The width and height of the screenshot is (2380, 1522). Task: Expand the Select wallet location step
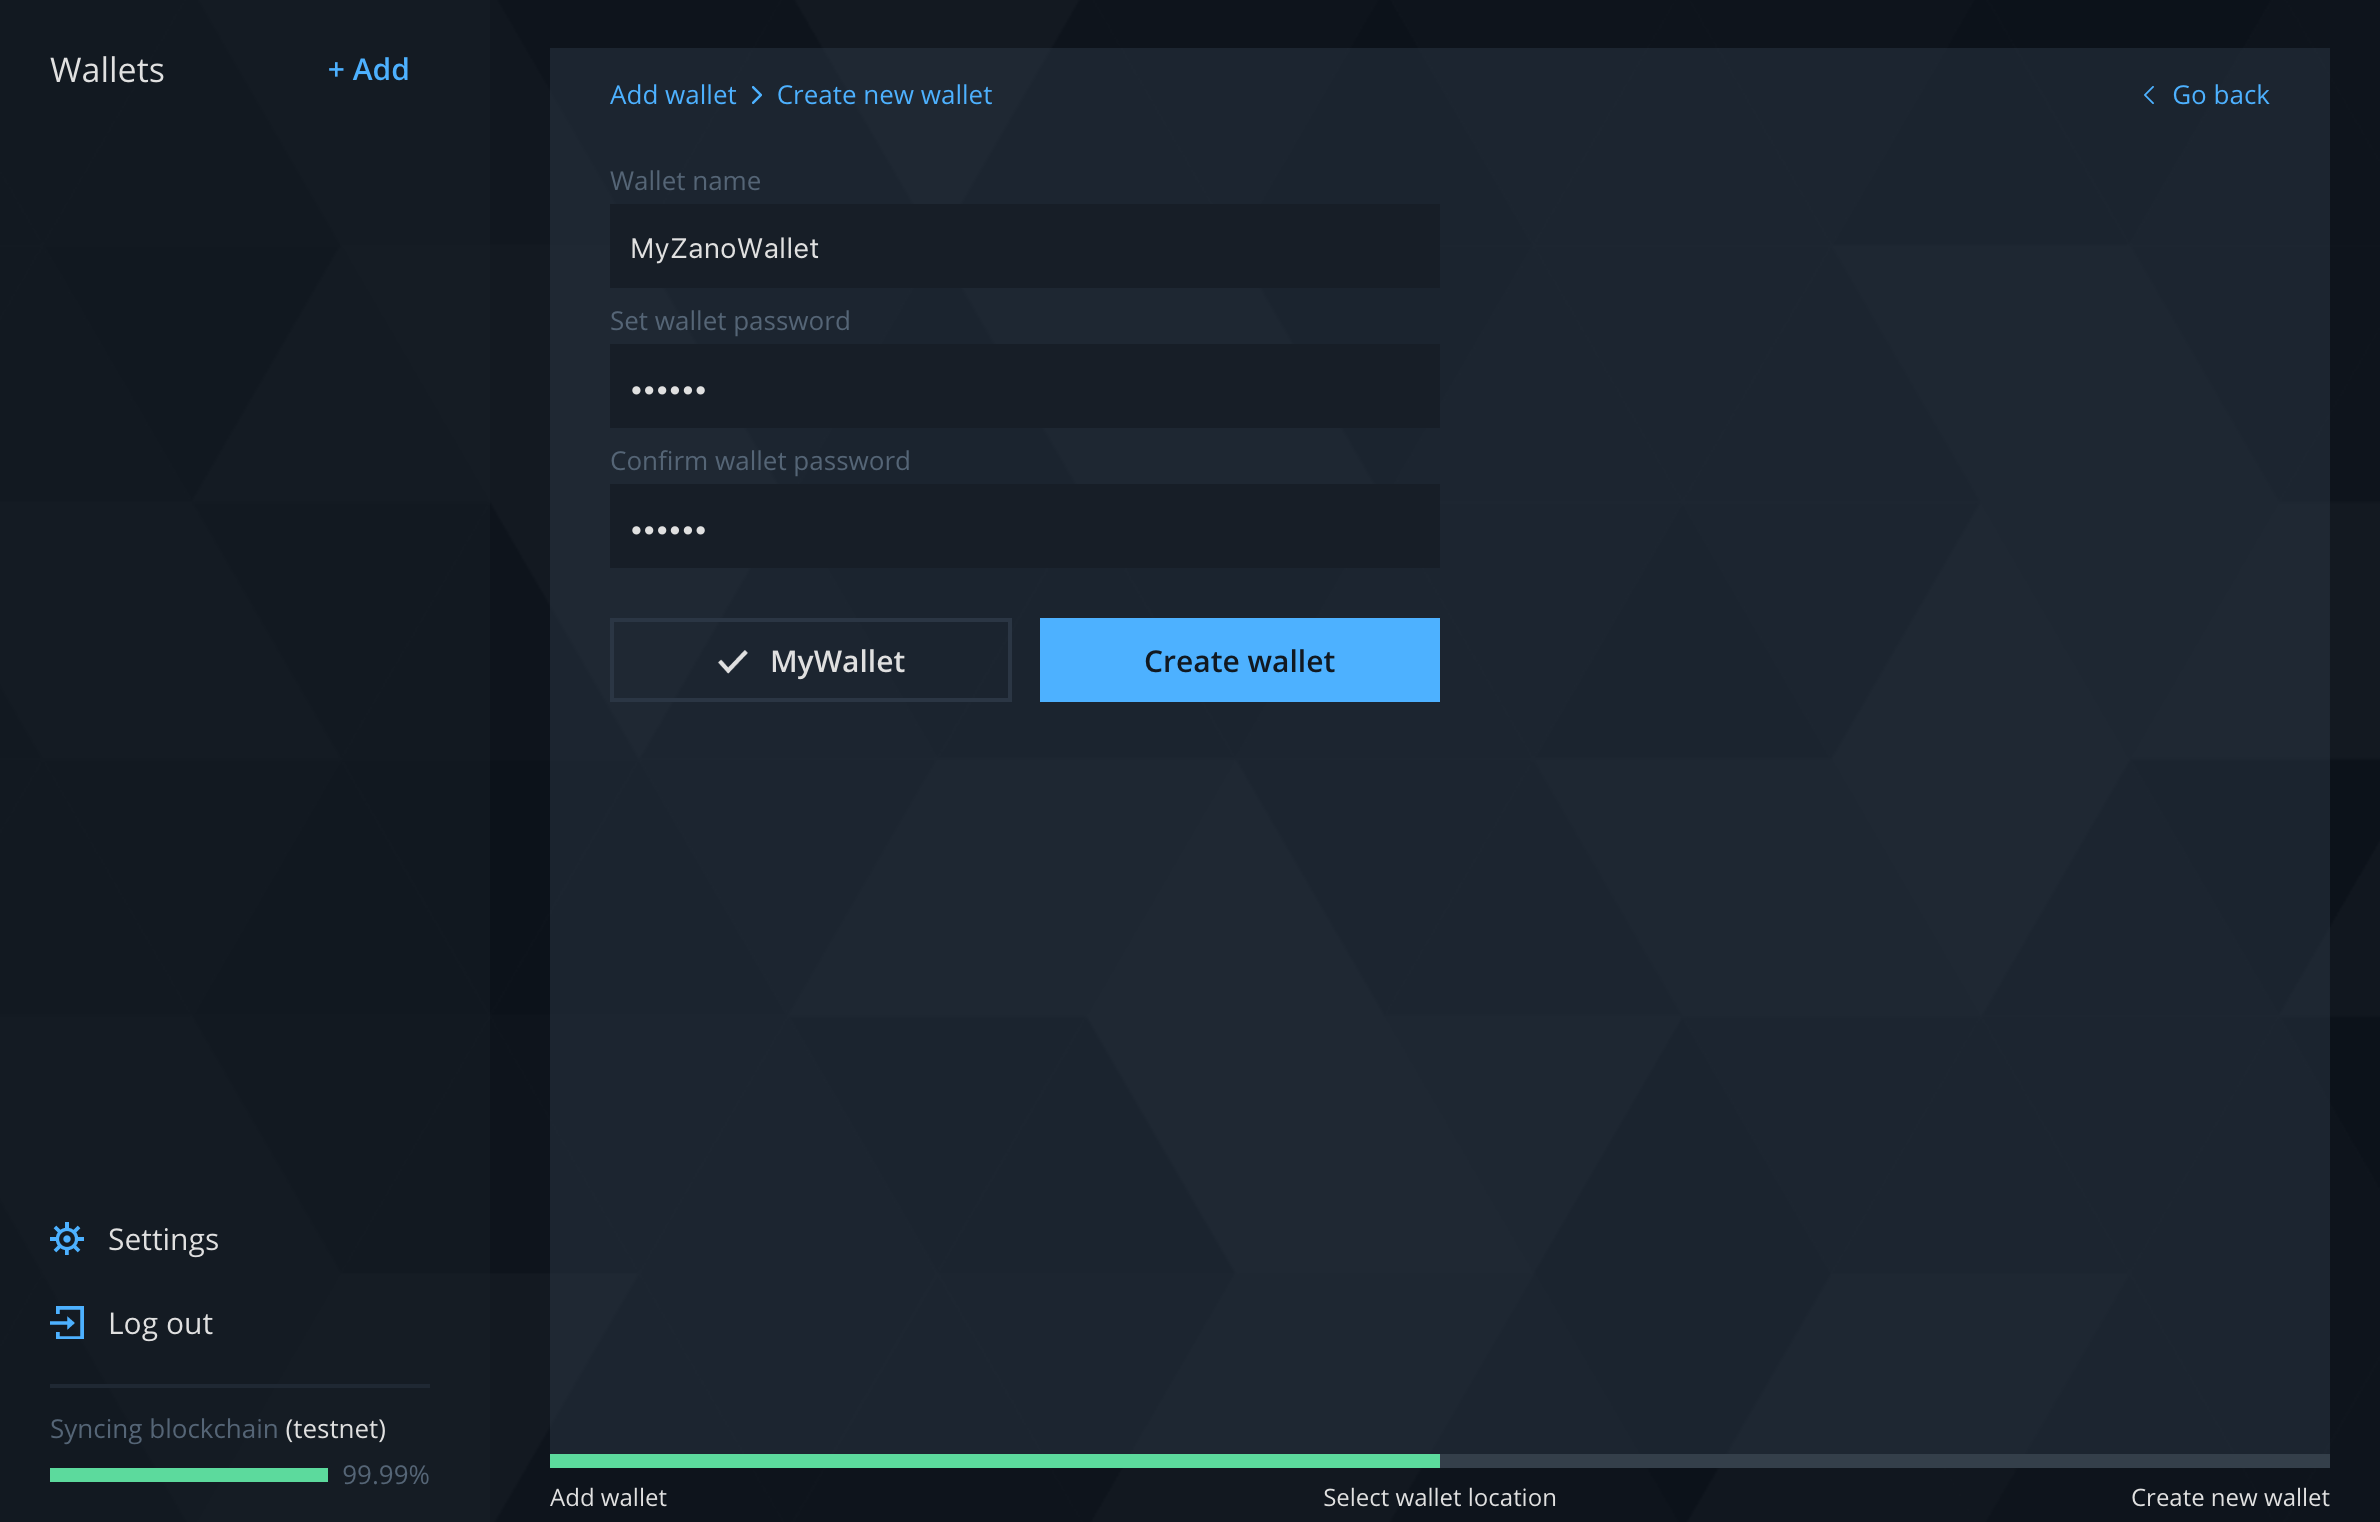click(1438, 1494)
